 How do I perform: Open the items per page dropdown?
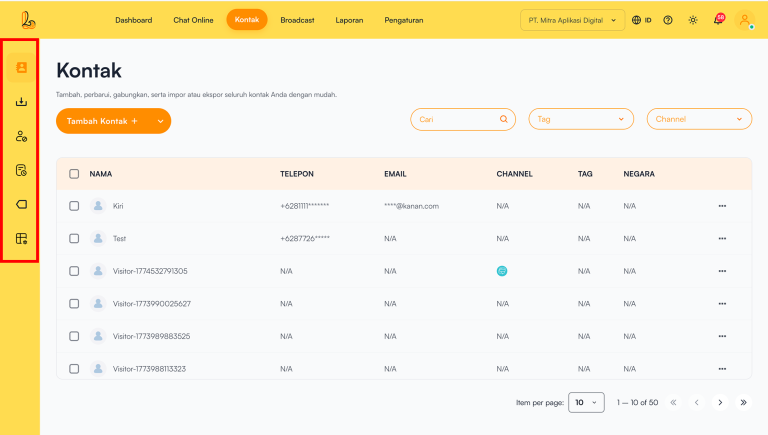click(x=586, y=403)
